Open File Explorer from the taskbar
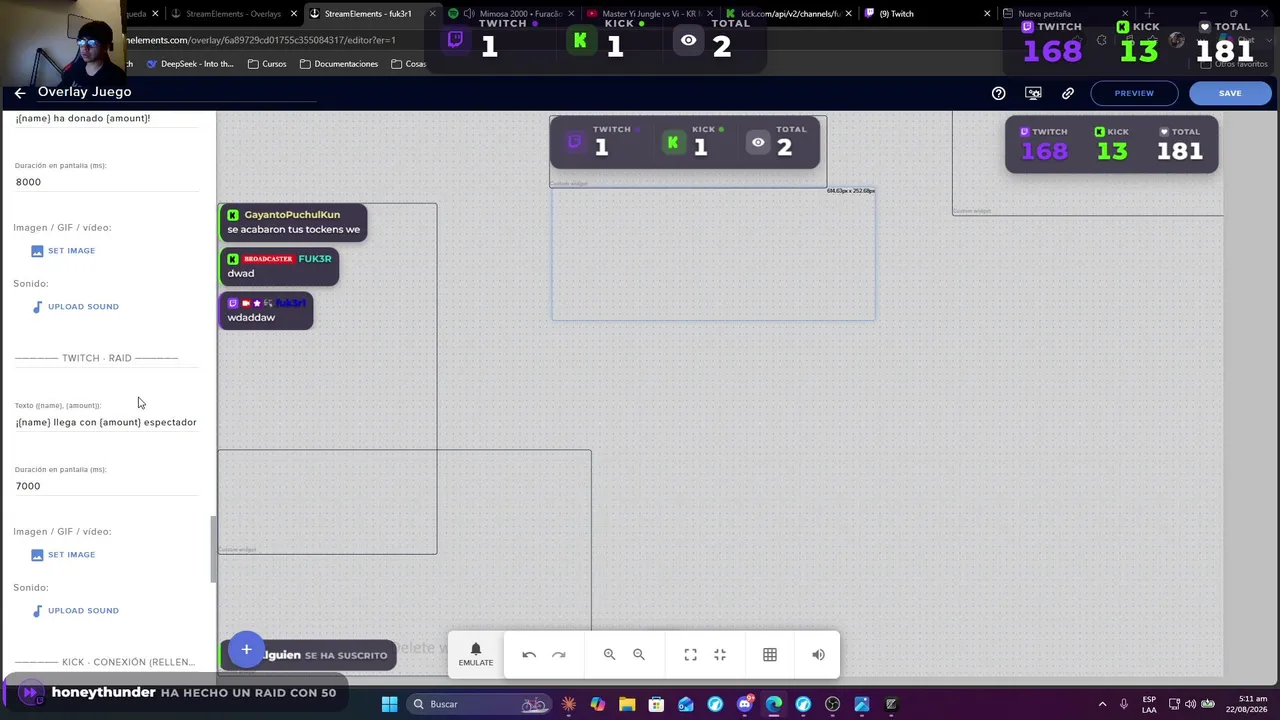 [627, 705]
